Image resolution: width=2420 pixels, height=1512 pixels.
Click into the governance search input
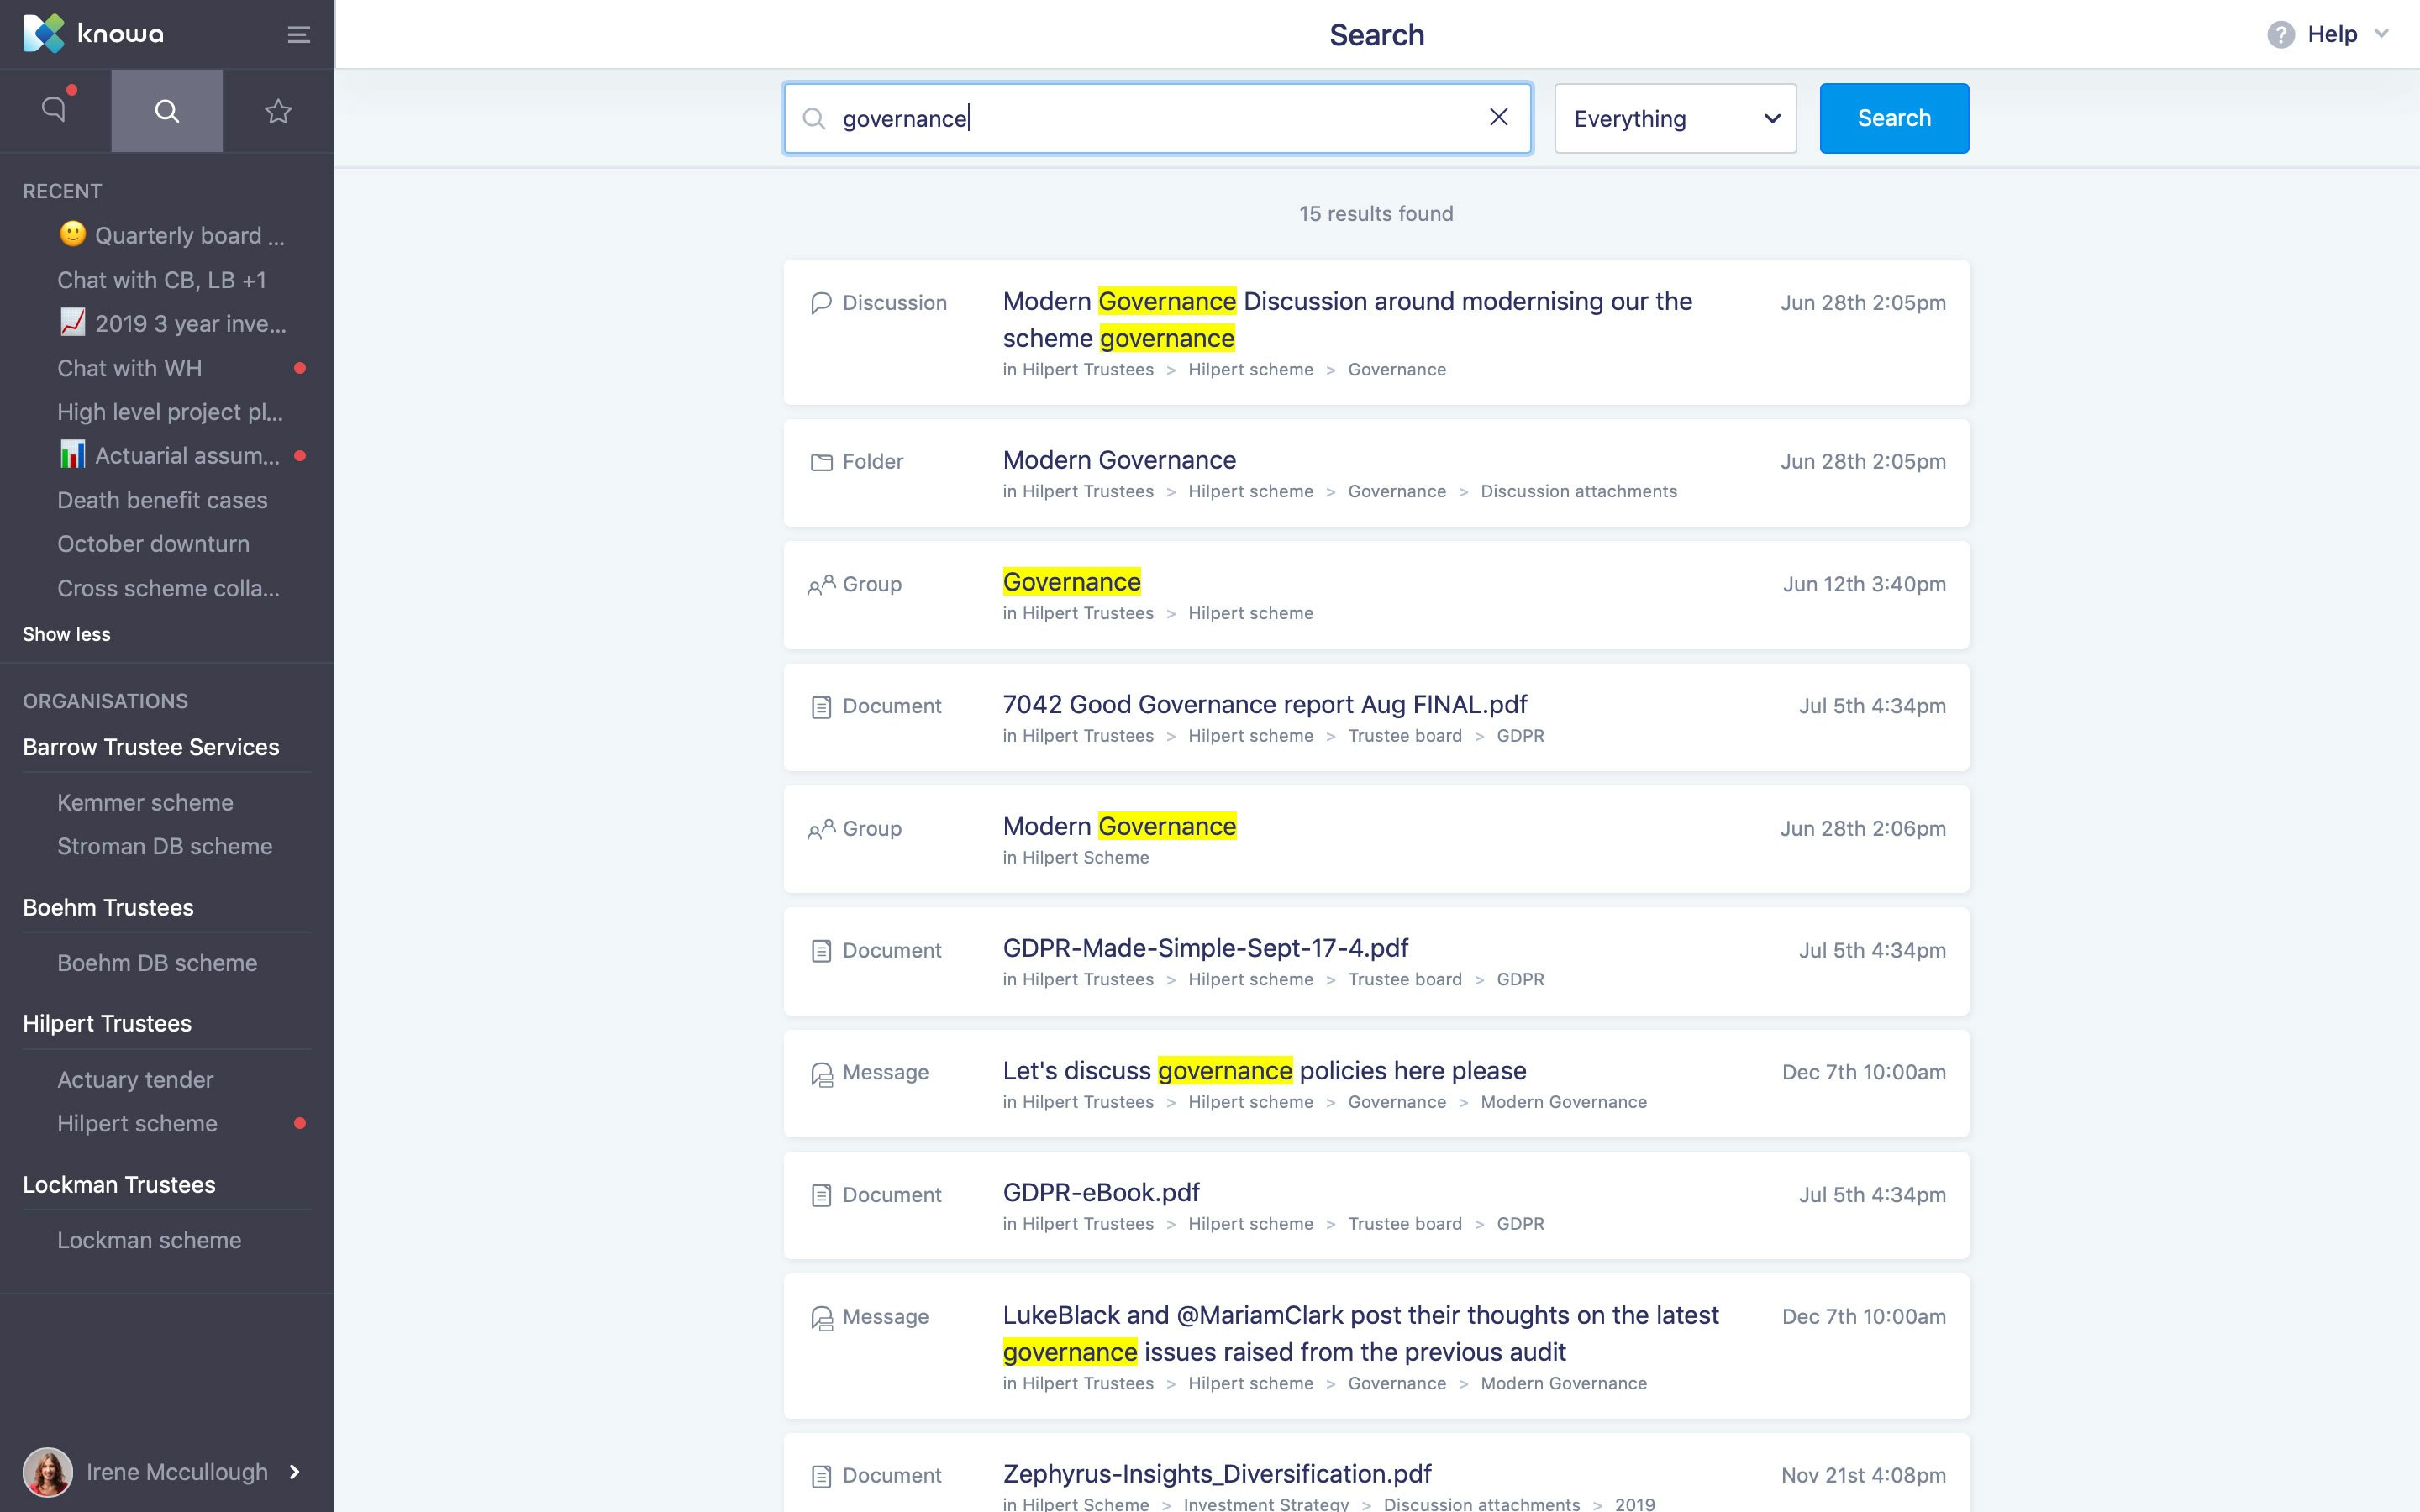coord(1150,119)
